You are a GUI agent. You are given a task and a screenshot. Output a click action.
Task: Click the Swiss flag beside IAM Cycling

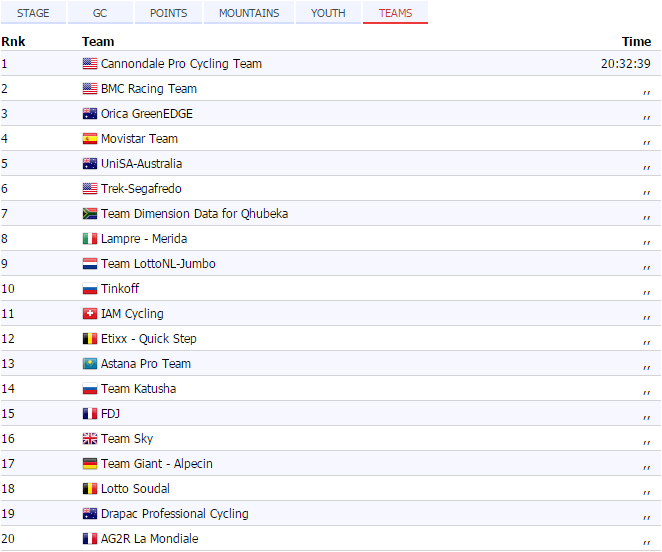coord(90,313)
